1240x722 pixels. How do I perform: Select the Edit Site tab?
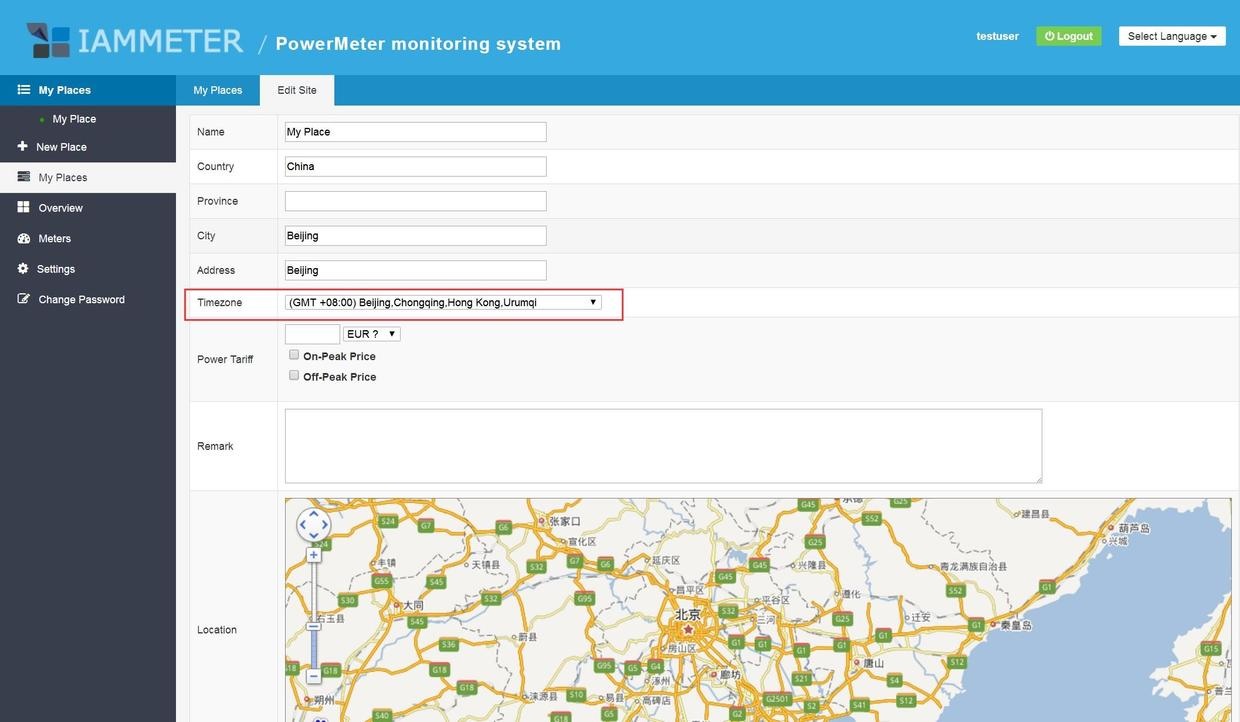click(297, 90)
